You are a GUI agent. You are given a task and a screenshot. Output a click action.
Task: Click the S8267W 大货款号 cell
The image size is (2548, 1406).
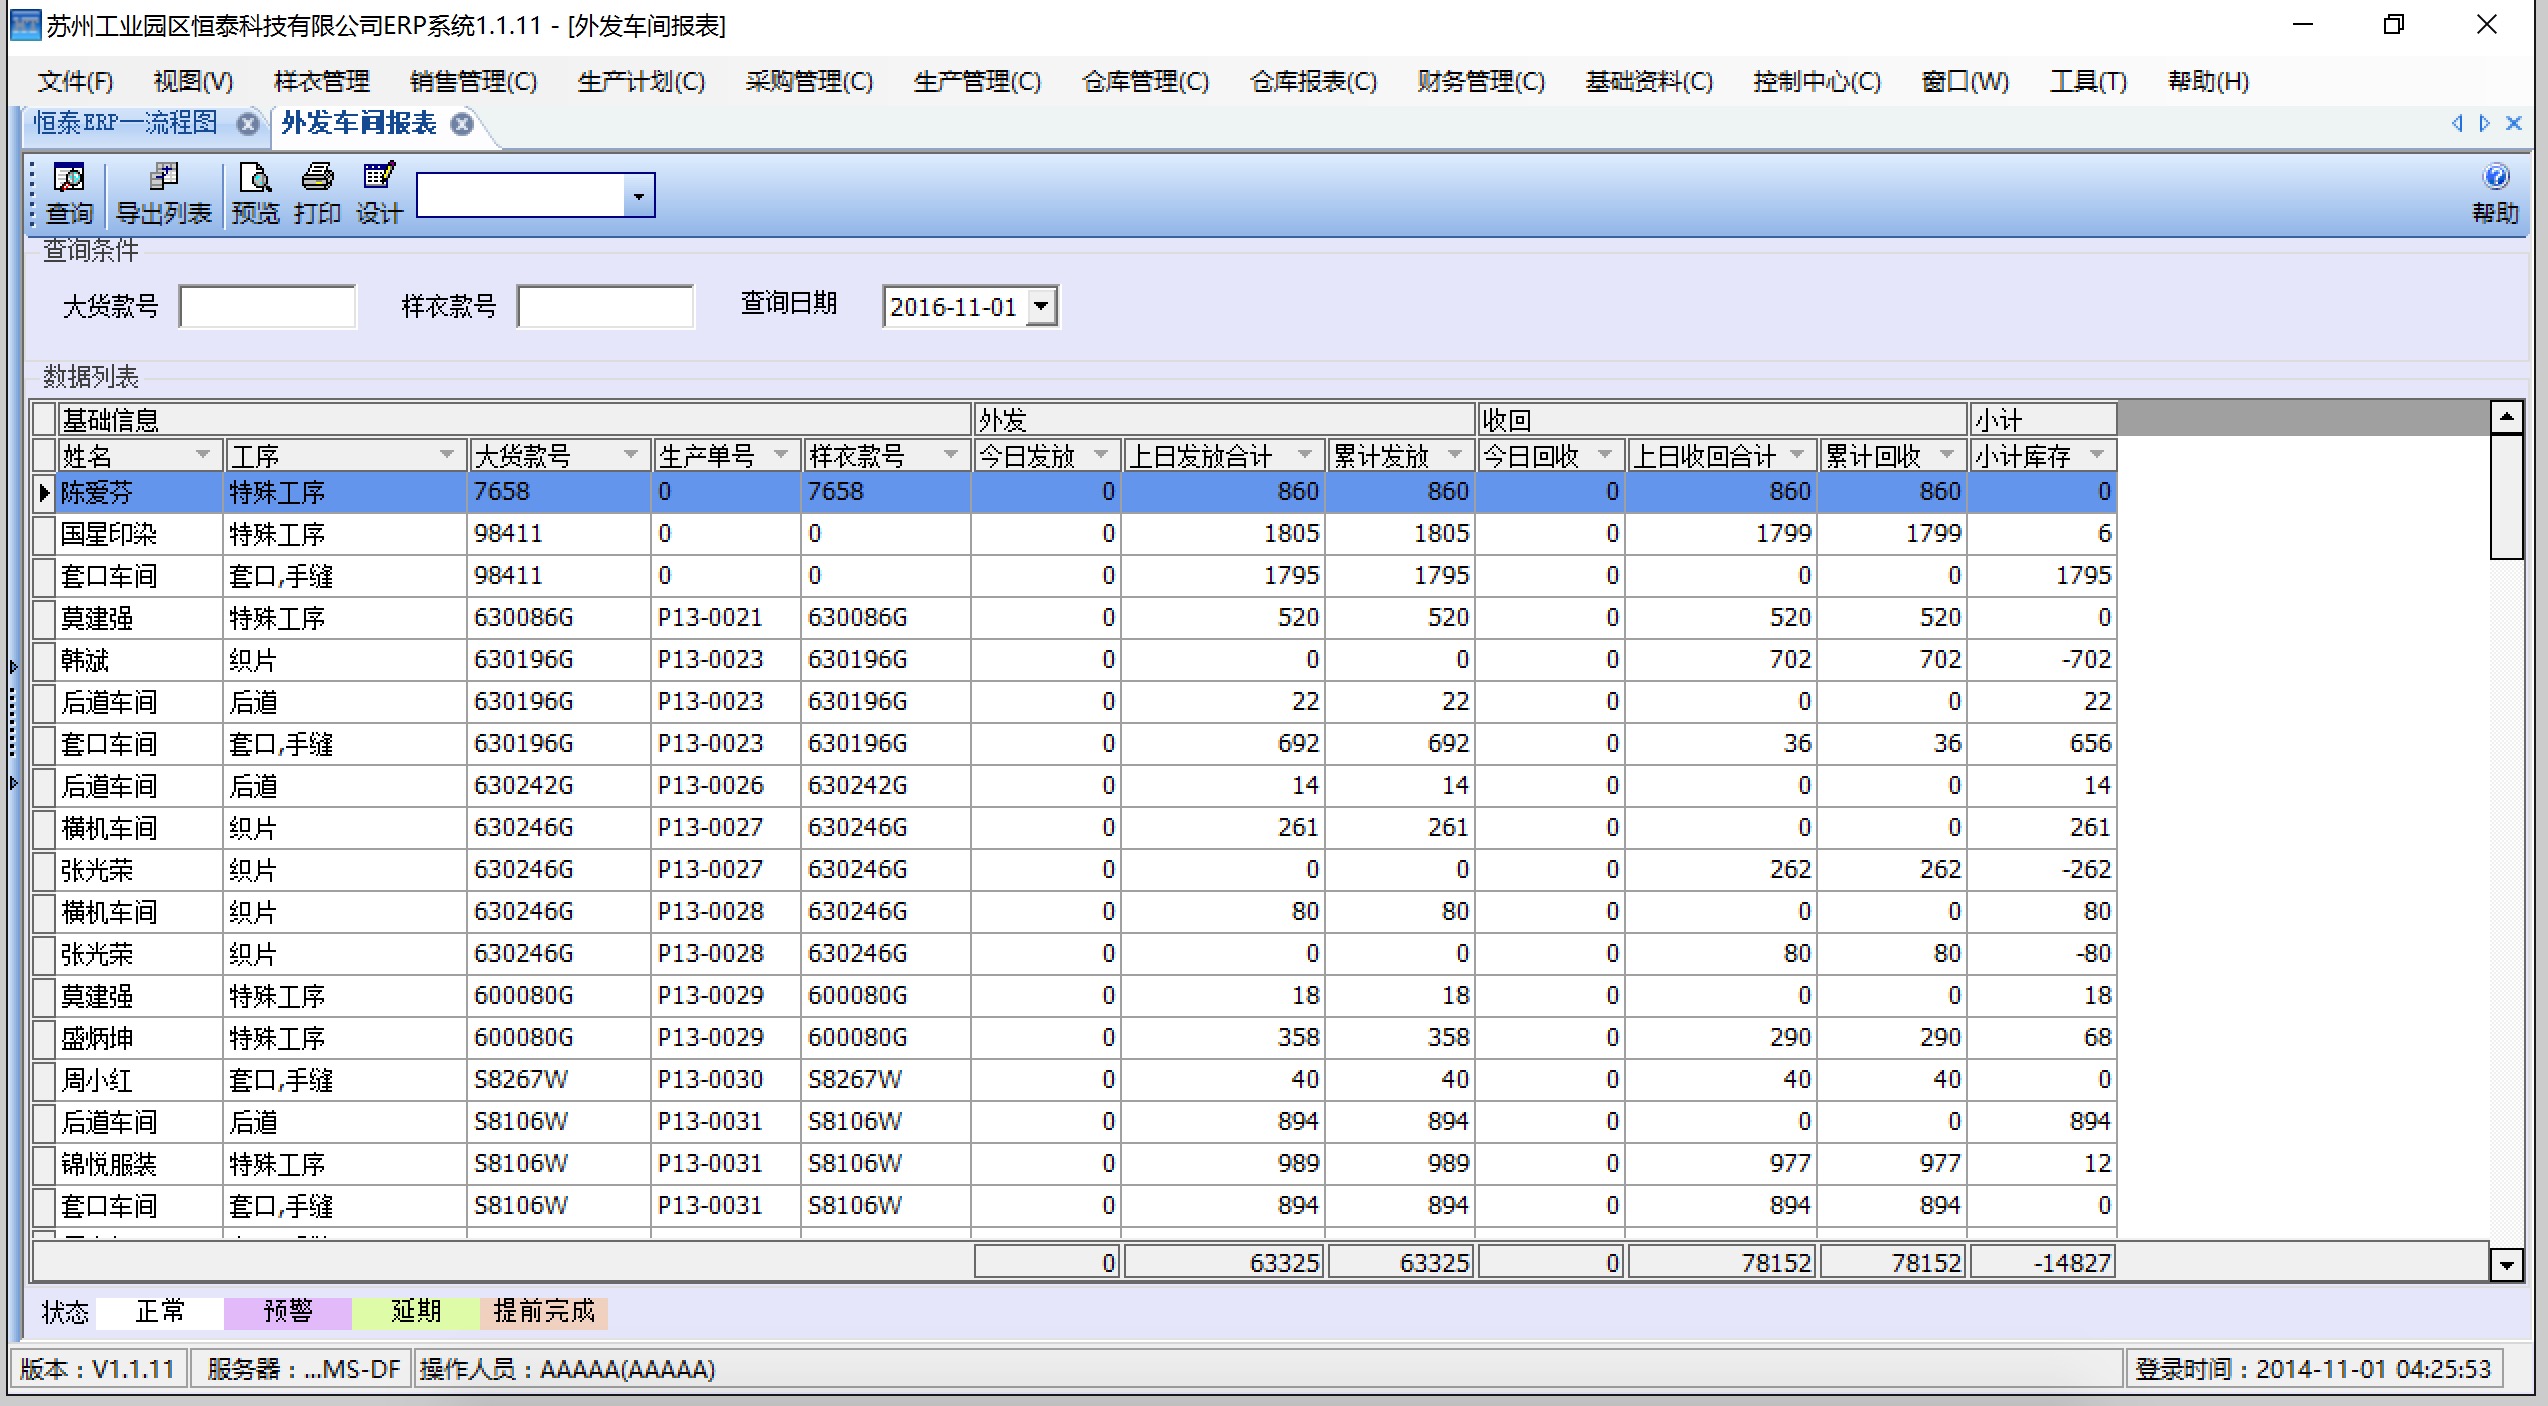click(559, 1080)
